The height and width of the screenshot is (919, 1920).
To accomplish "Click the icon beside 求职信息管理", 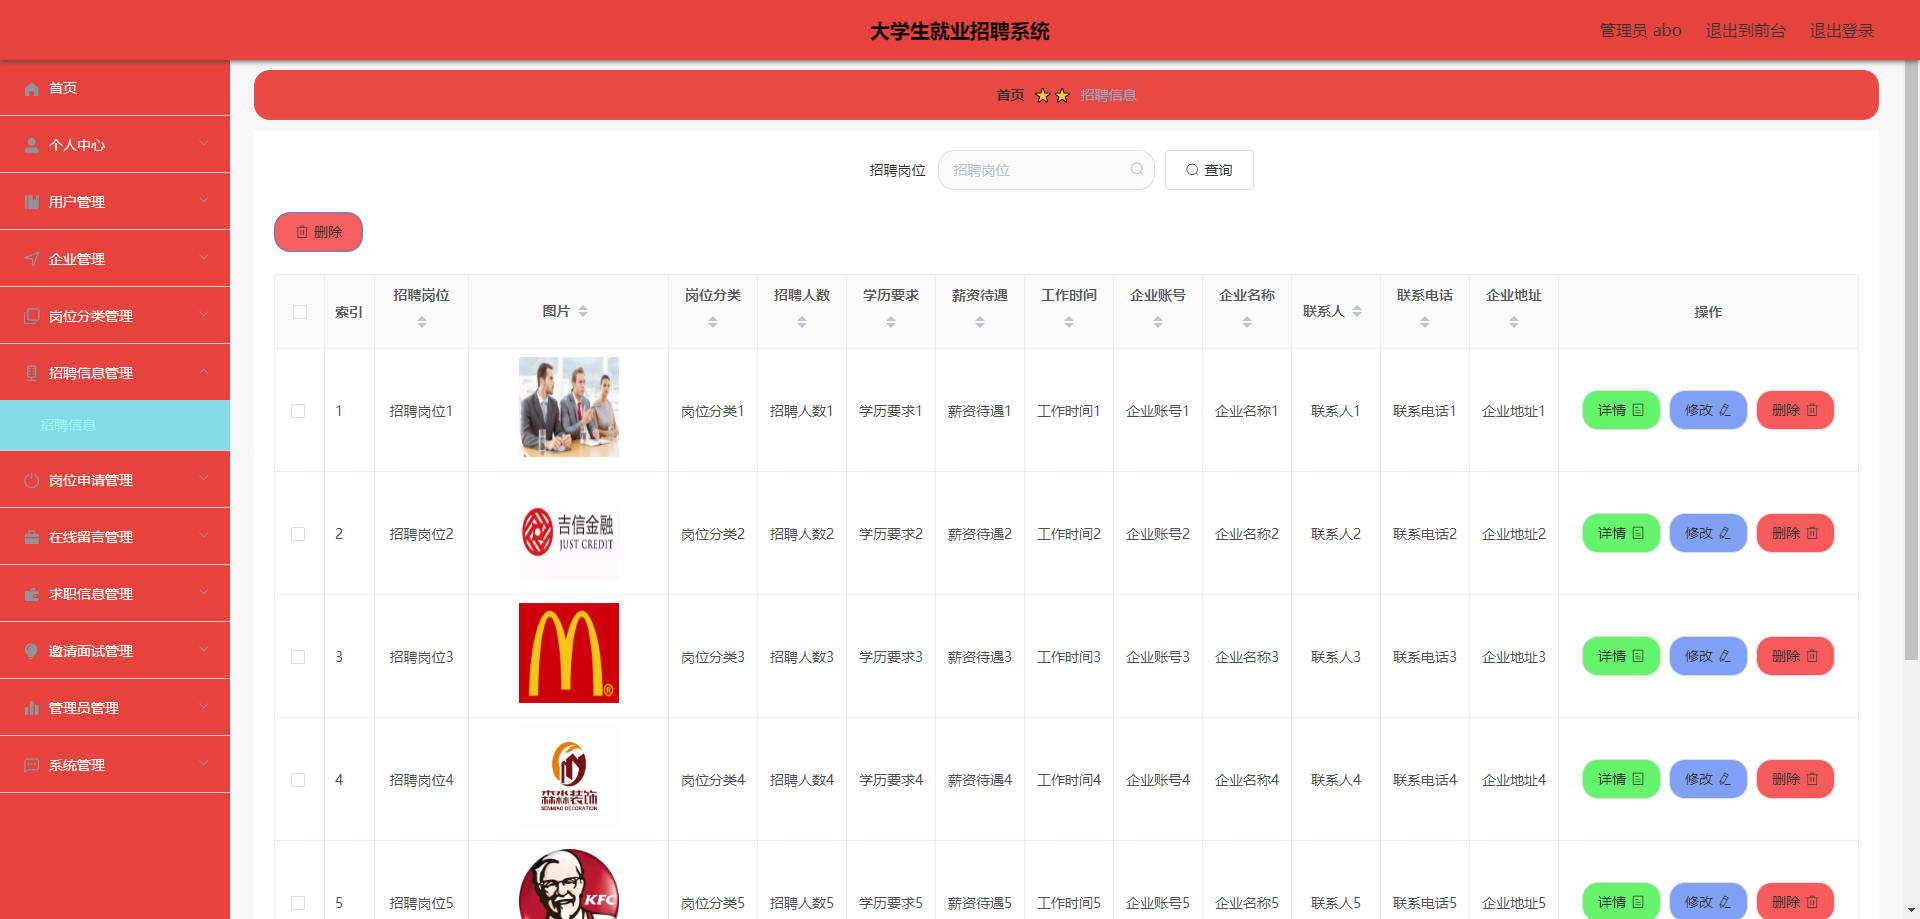I will tap(32, 595).
